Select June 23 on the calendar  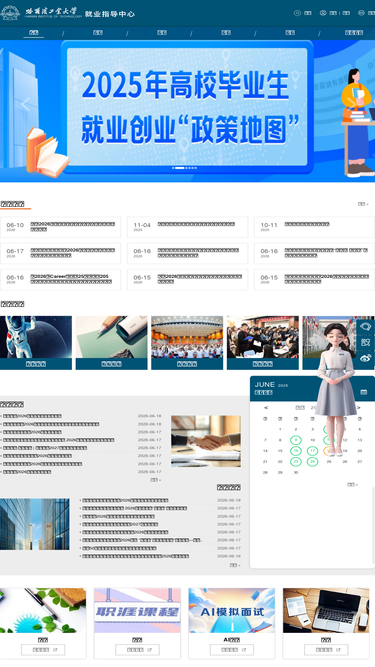tap(296, 462)
